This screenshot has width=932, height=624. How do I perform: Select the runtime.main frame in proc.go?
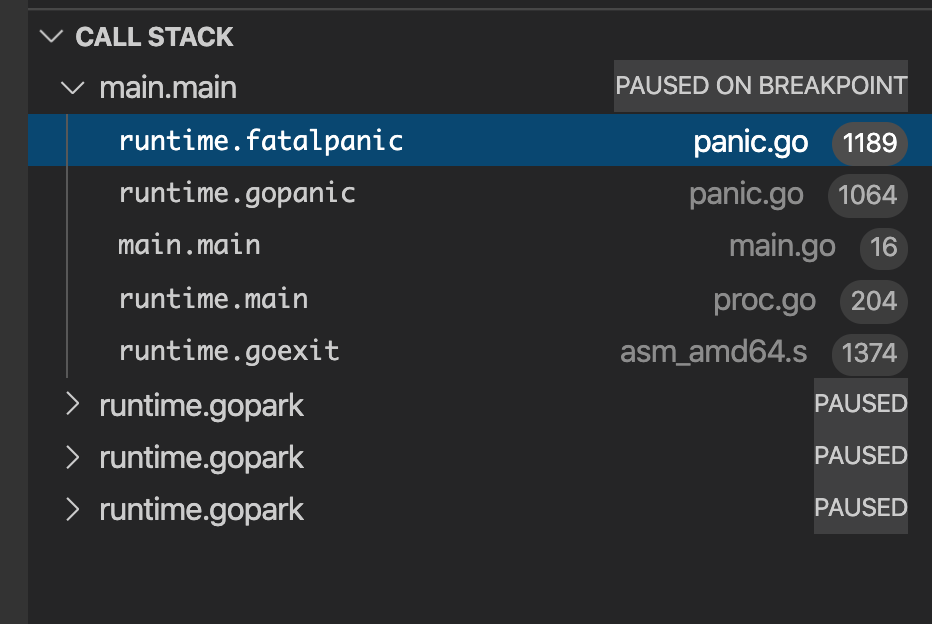click(213, 298)
